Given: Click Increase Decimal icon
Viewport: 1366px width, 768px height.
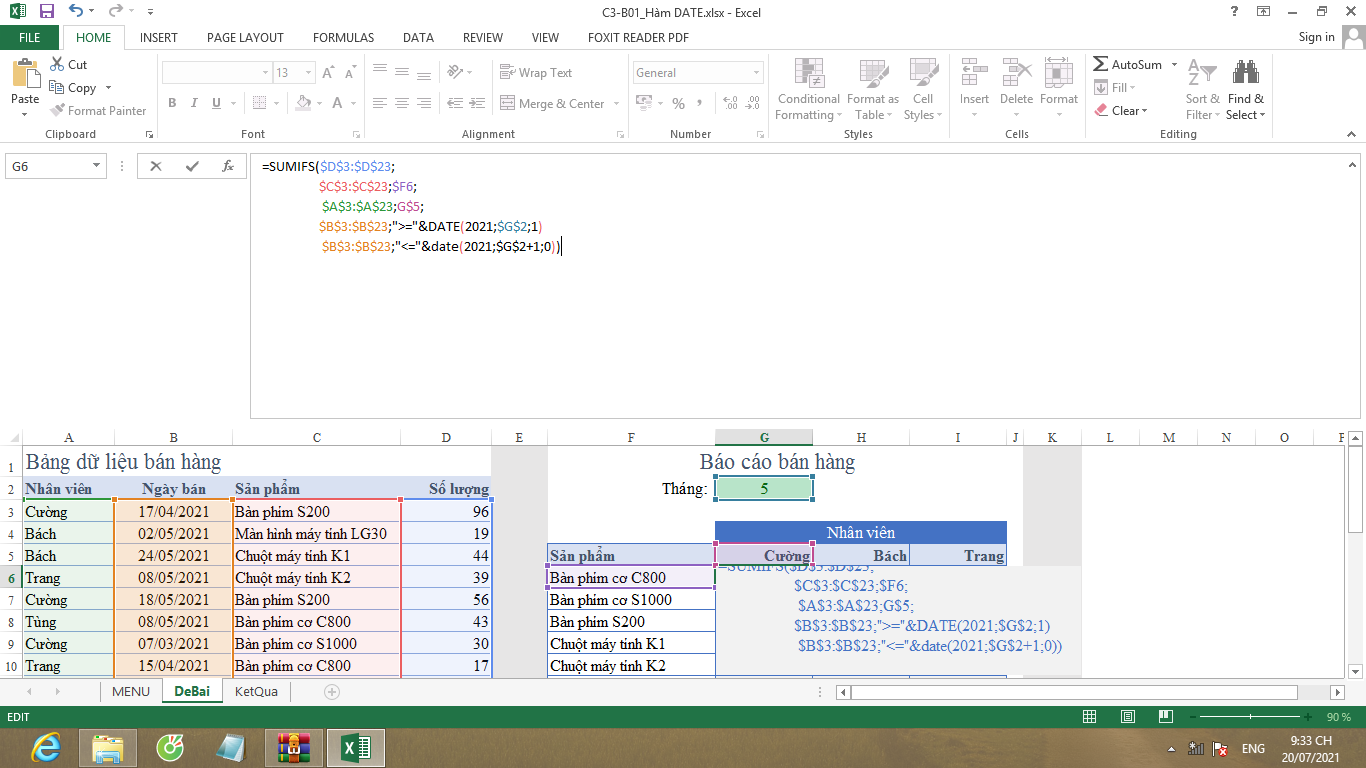Looking at the screenshot, I should [730, 103].
